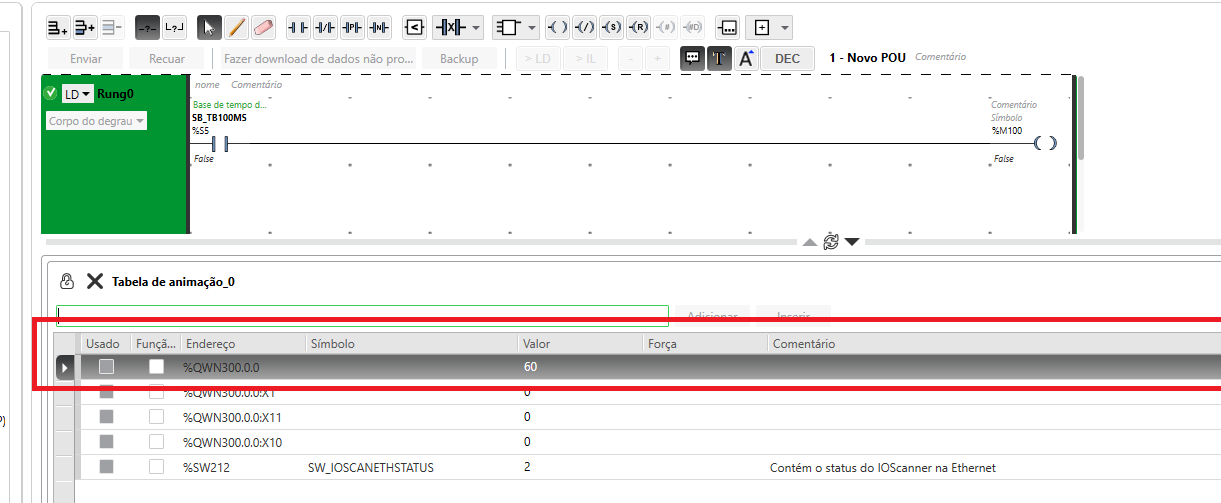Click the Comentário column header
The image size is (1221, 503).
(994, 344)
